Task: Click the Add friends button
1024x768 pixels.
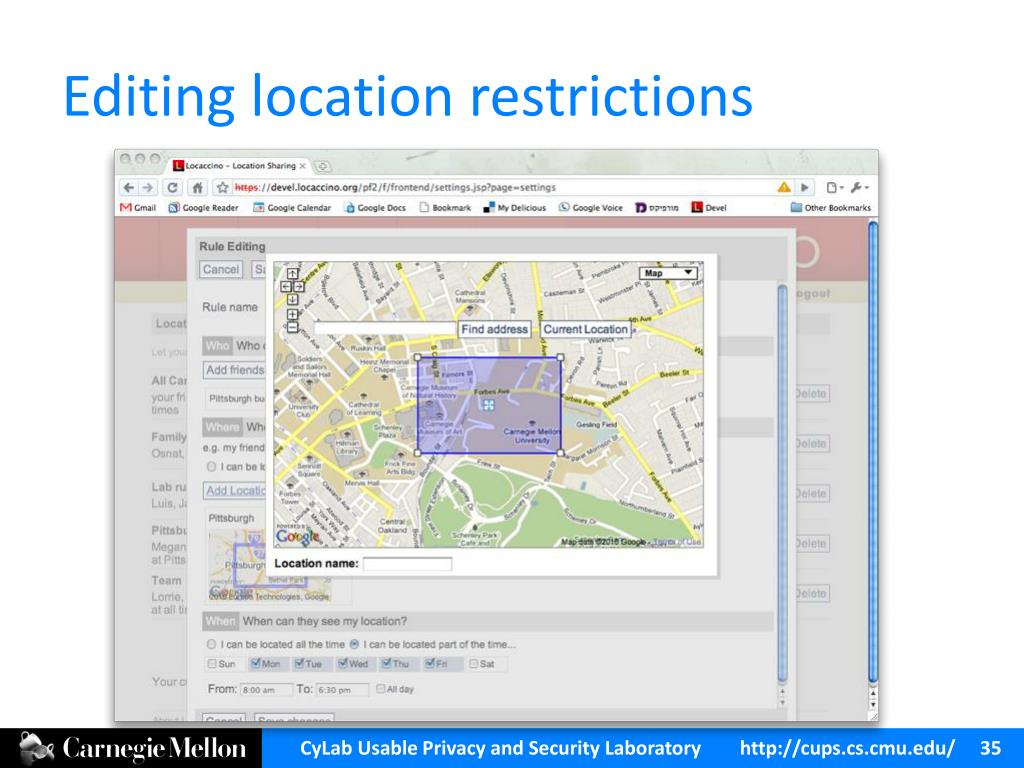Action: pos(234,370)
